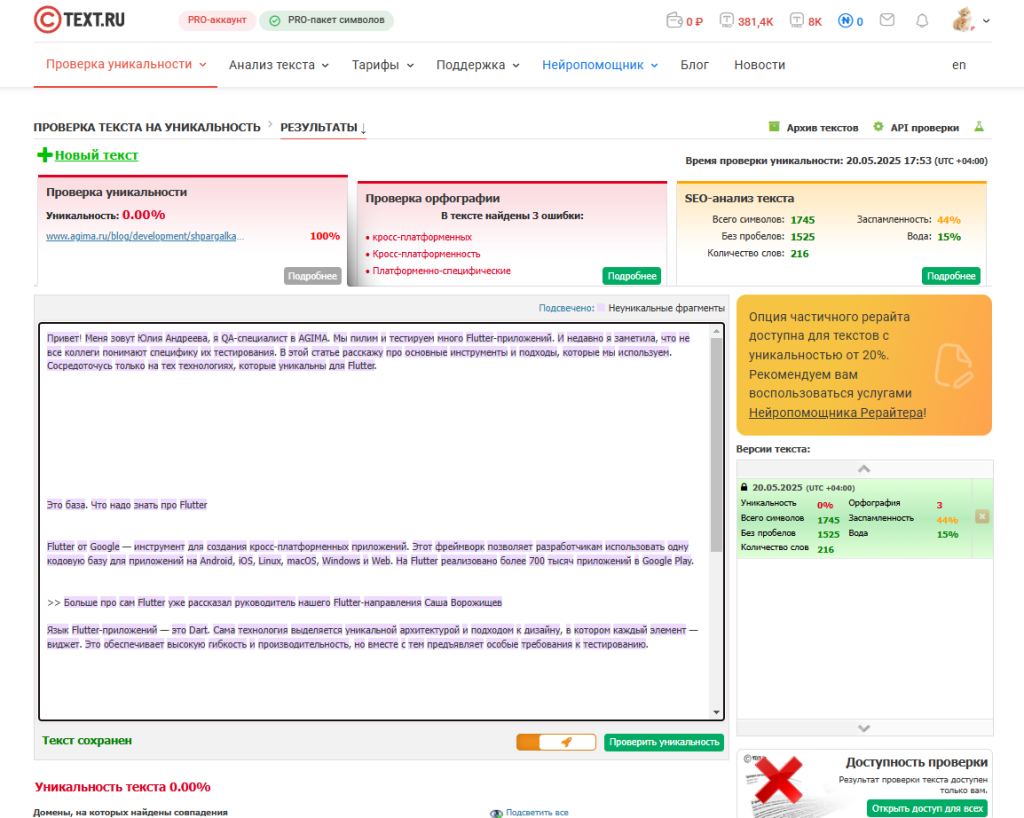Click the blue N coin icon
This screenshot has width=1024, height=818.
(844, 21)
